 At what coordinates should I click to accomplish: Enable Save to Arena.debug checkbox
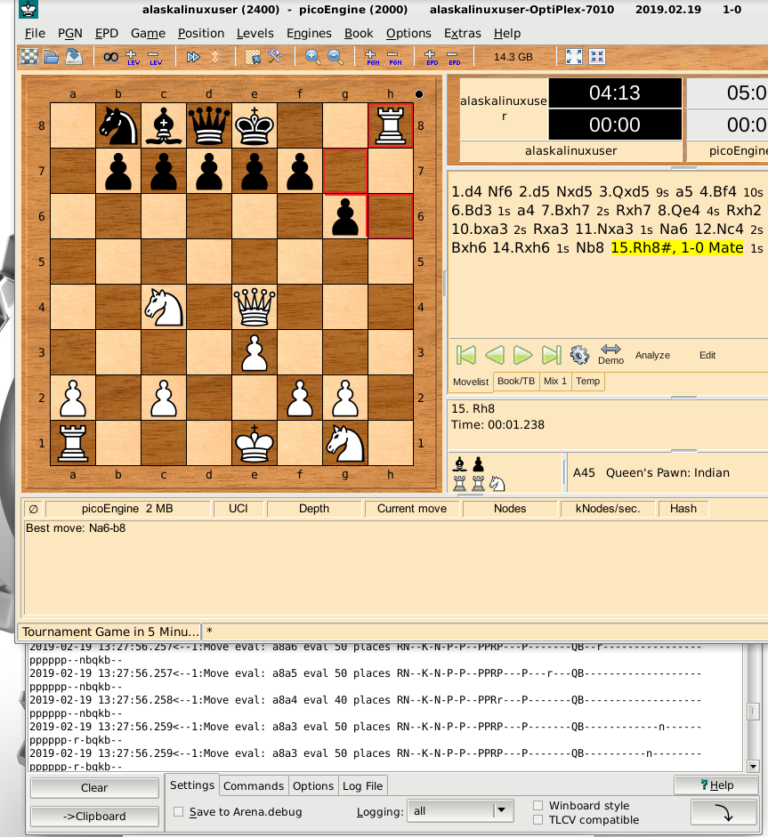tap(178, 812)
